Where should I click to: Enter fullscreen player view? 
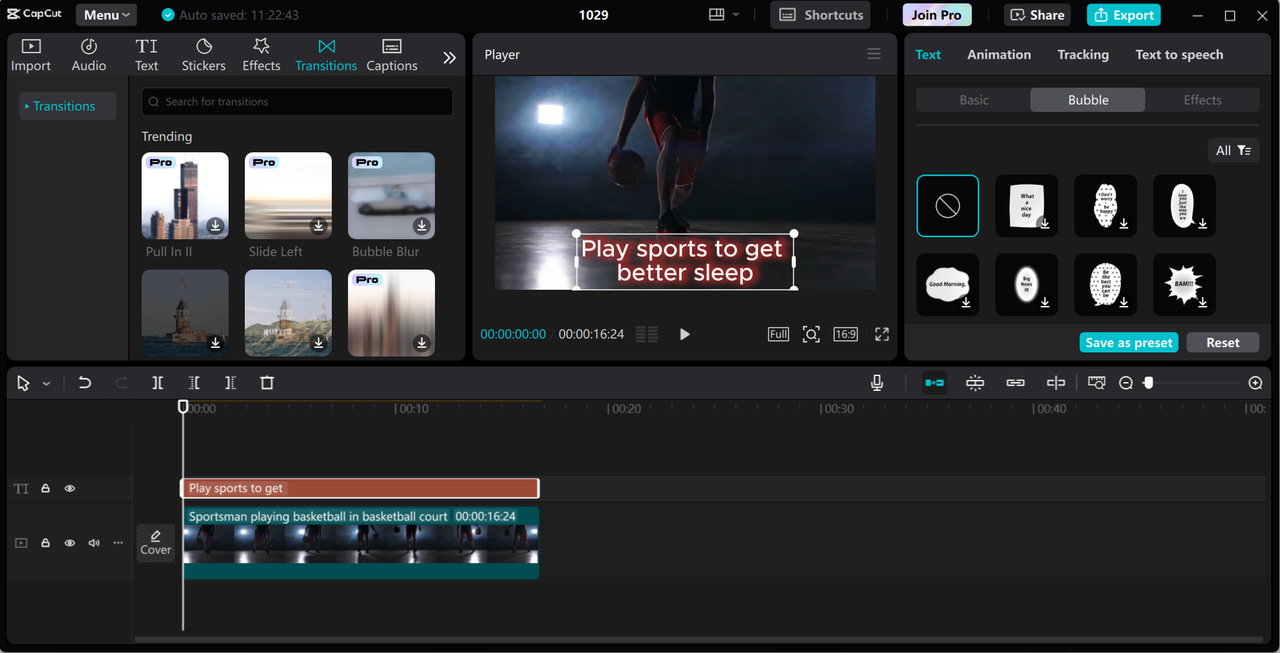(882, 334)
